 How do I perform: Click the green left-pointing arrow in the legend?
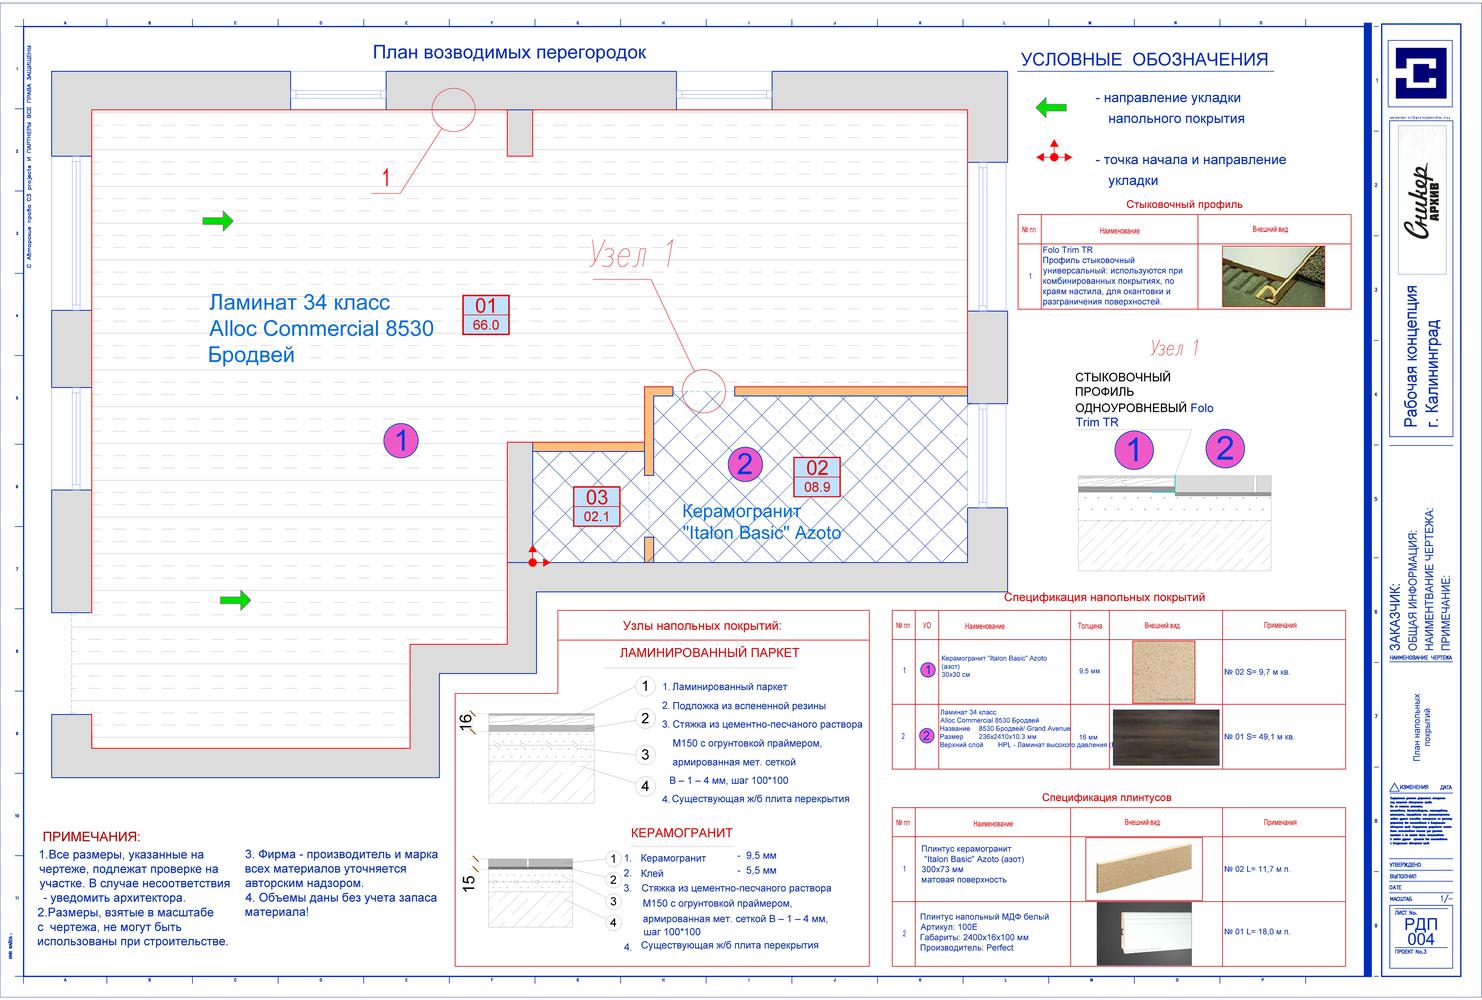tap(1050, 107)
